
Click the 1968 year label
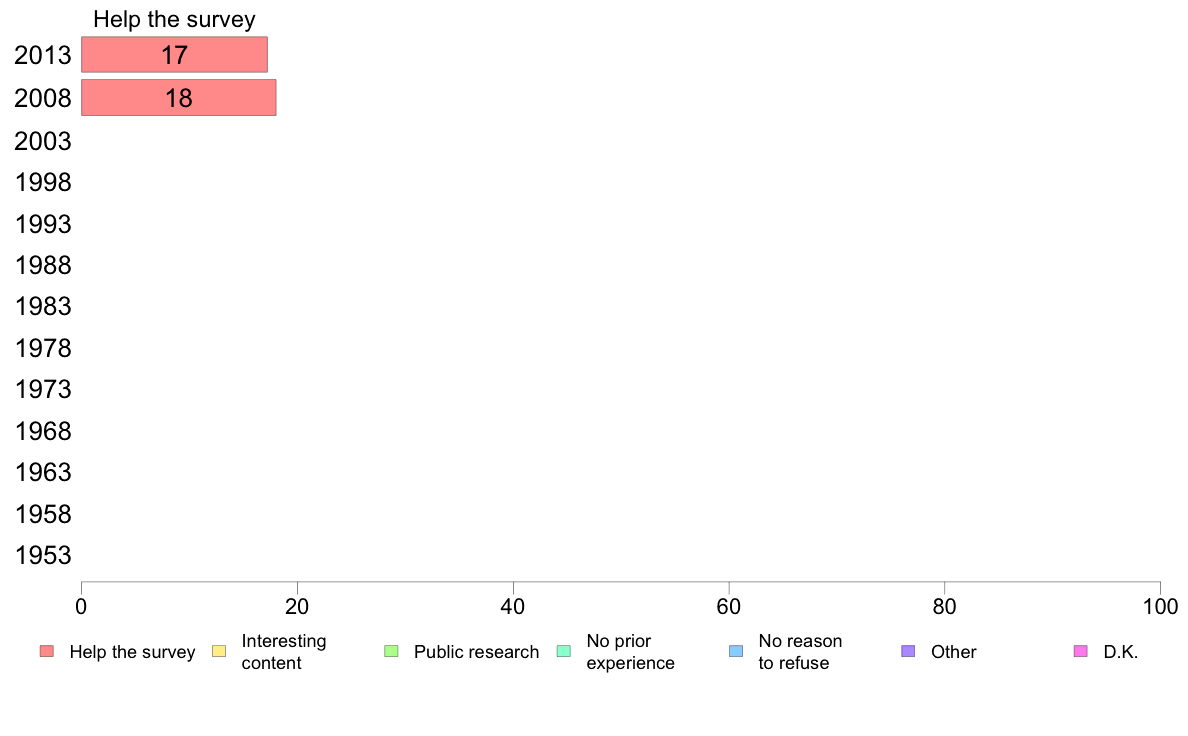pos(43,431)
